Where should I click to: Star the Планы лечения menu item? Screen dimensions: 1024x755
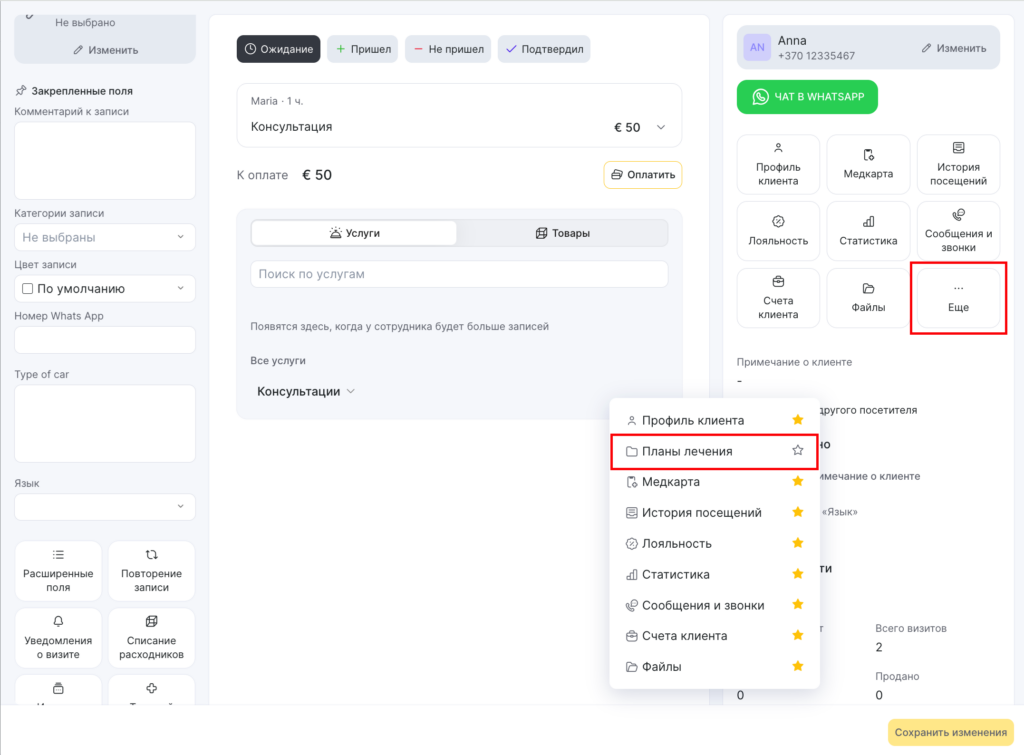(x=797, y=451)
